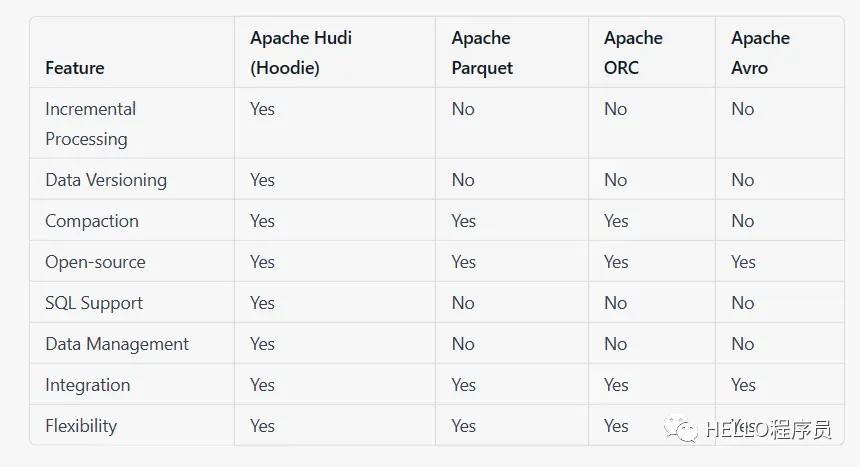
Task: Click the Compaction row label
Action: [92, 221]
